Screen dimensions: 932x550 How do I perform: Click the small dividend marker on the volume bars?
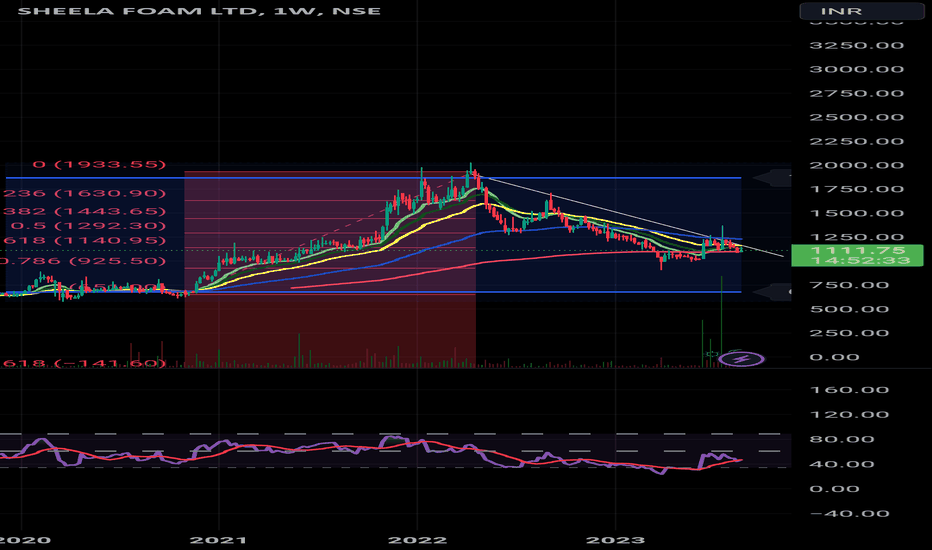(711, 354)
